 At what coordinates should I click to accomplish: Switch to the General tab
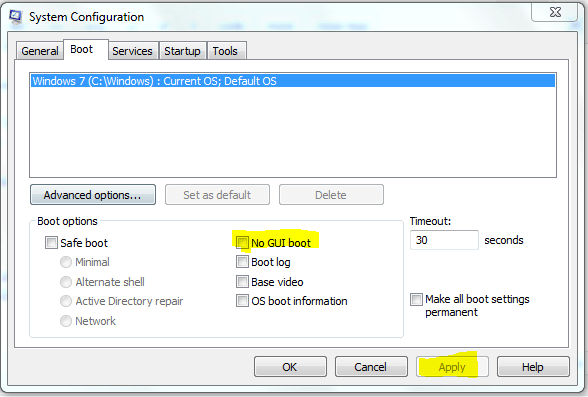click(x=40, y=51)
